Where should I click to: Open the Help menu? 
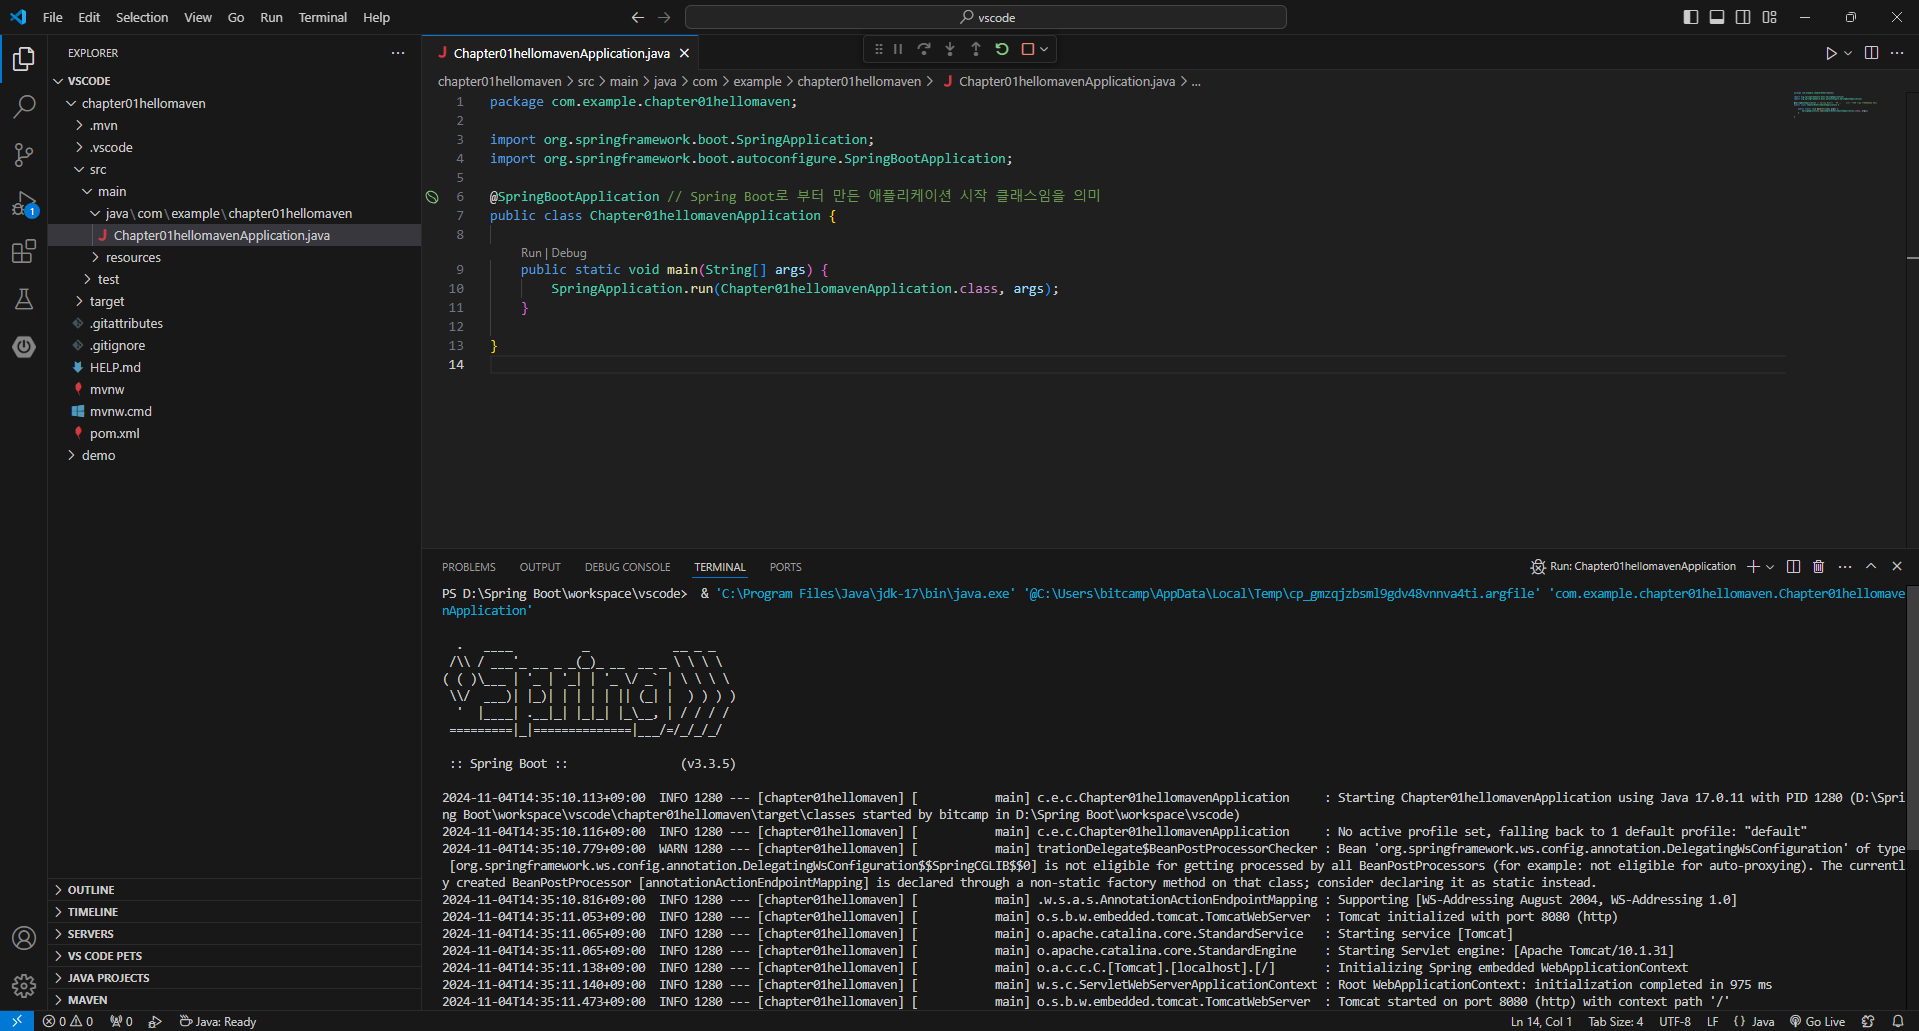(x=376, y=17)
